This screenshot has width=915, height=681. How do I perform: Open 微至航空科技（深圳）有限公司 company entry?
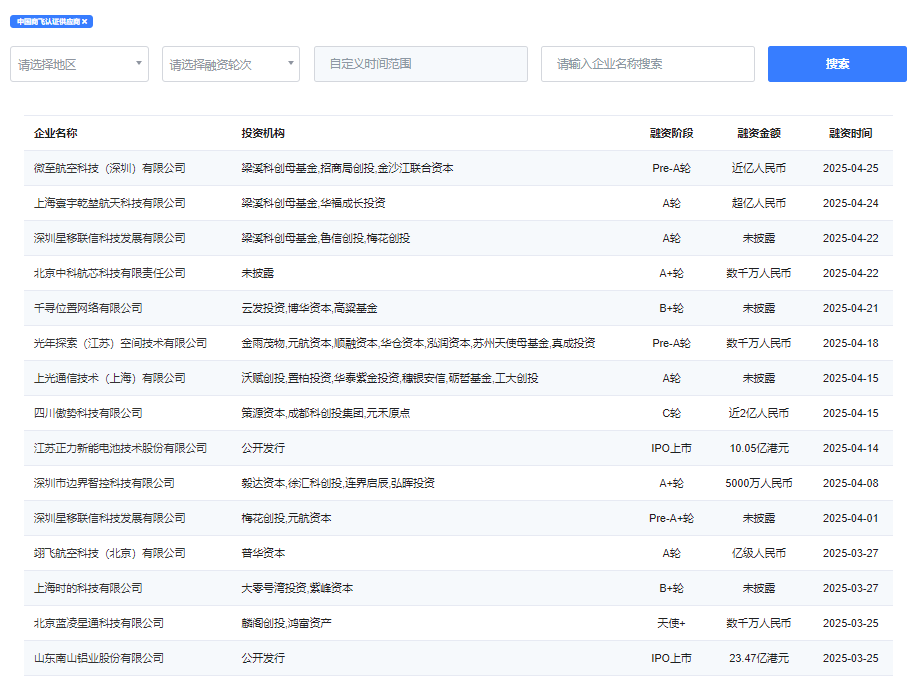[110, 168]
